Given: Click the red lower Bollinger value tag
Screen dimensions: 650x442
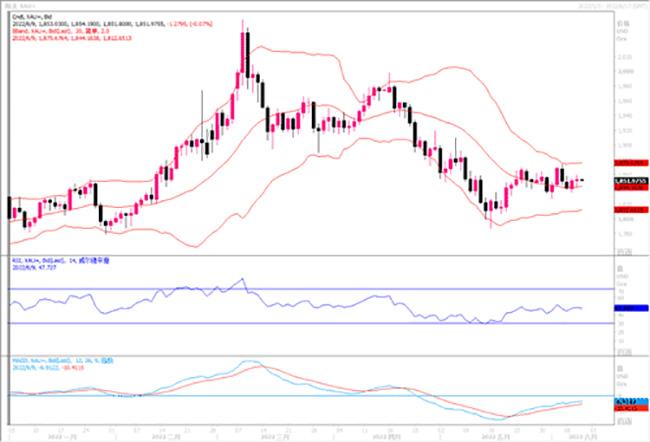Looking at the screenshot, I should (x=630, y=209).
